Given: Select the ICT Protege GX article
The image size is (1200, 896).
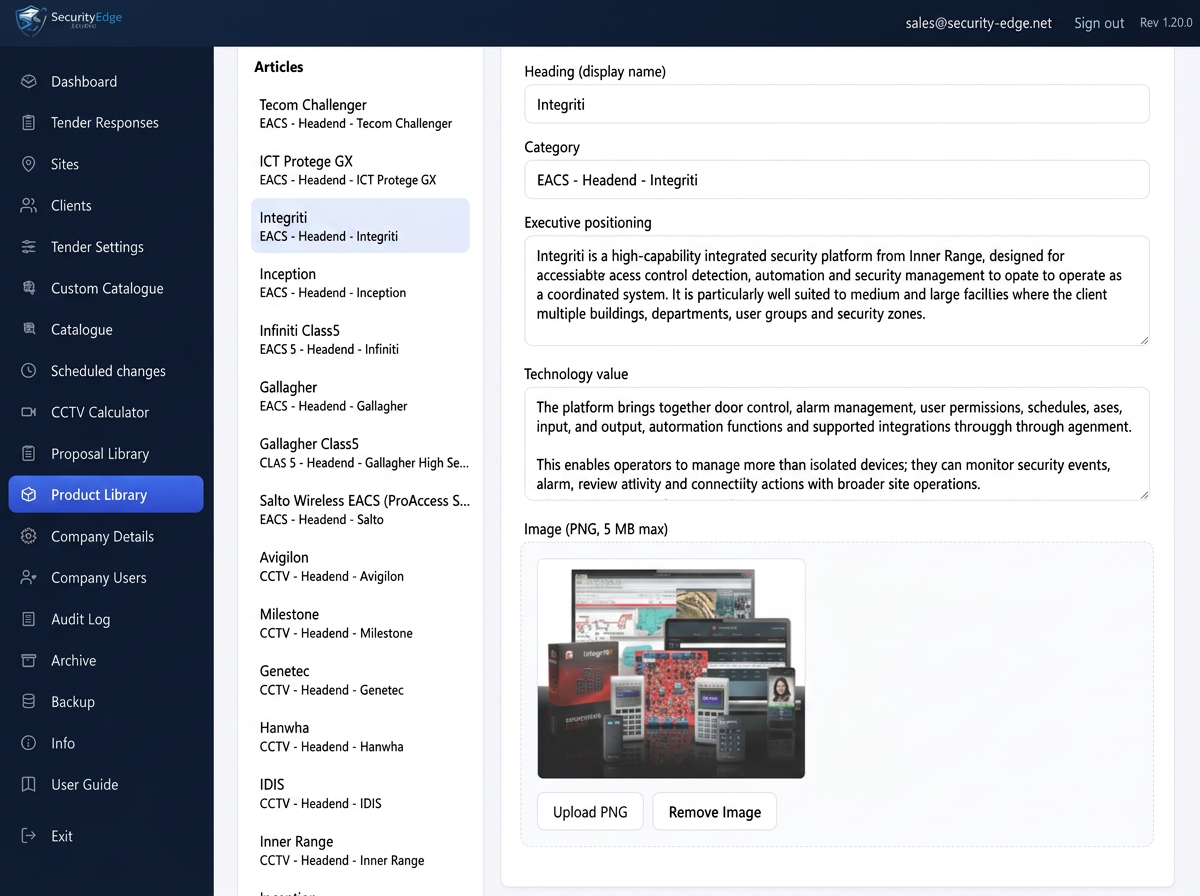Looking at the screenshot, I should pyautogui.click(x=360, y=169).
